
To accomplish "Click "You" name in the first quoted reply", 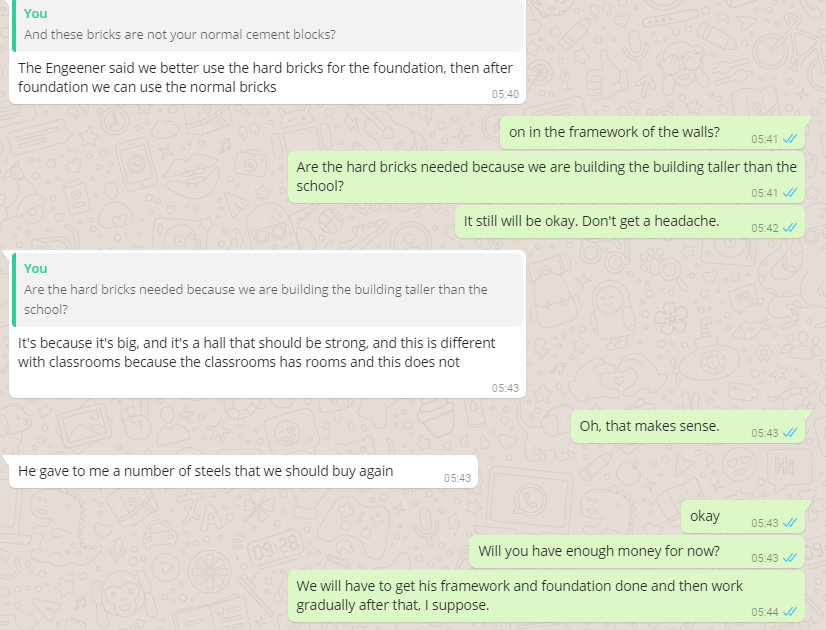I will tap(36, 14).
